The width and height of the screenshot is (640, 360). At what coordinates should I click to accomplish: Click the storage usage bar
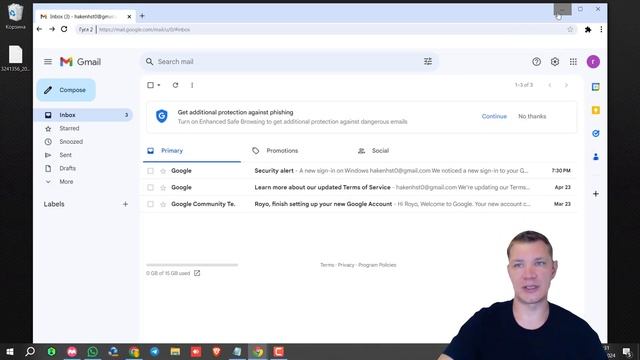click(192, 265)
